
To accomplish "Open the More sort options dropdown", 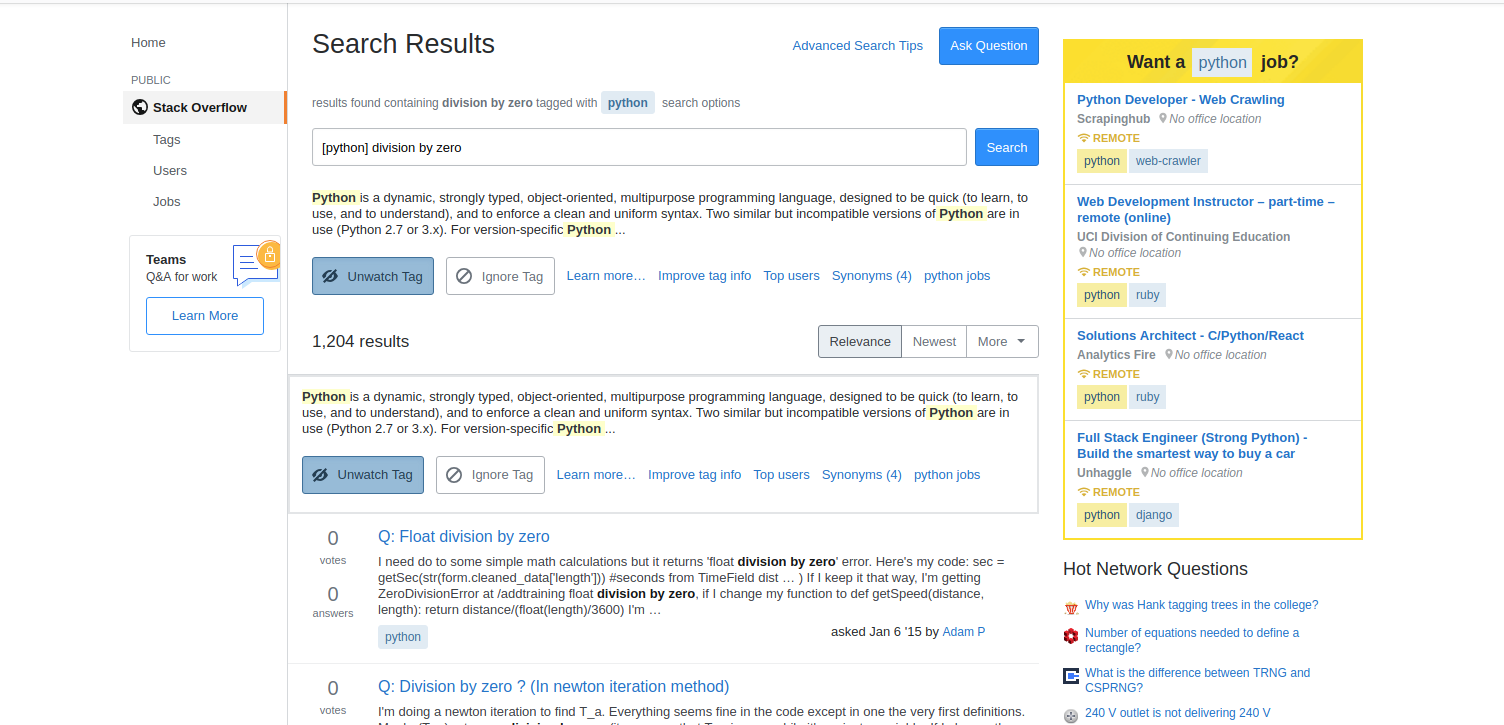I will tap(1002, 341).
